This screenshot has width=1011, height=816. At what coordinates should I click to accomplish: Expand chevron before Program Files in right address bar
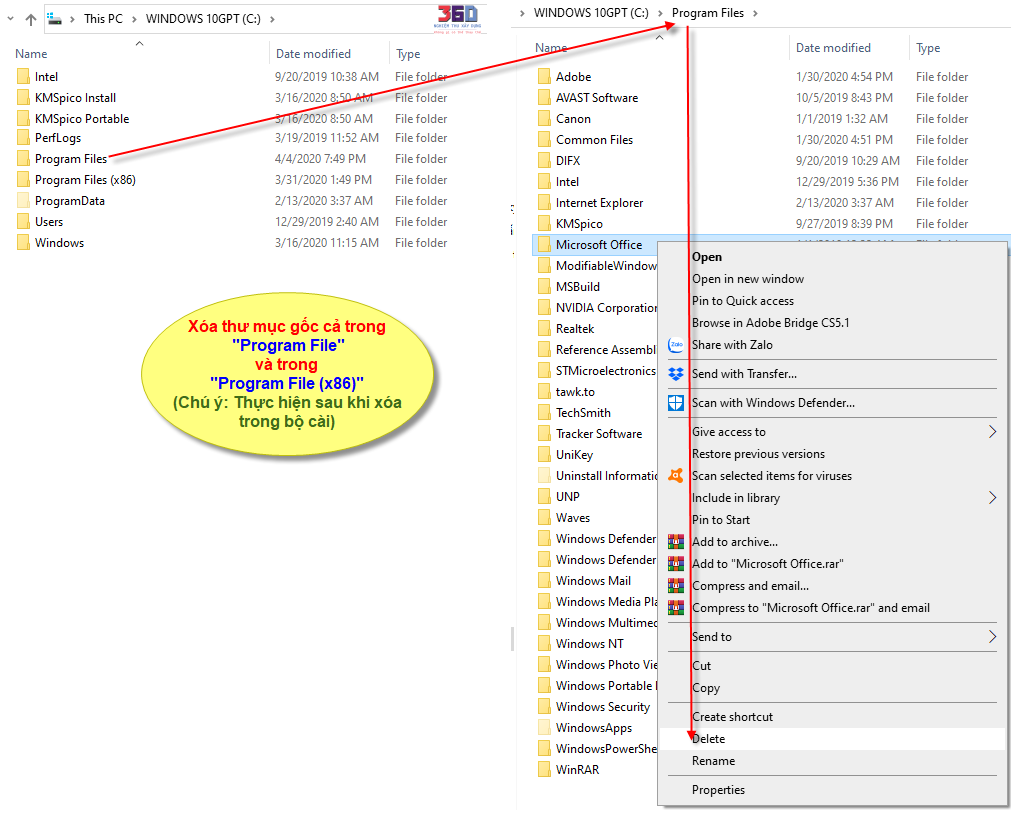point(660,13)
